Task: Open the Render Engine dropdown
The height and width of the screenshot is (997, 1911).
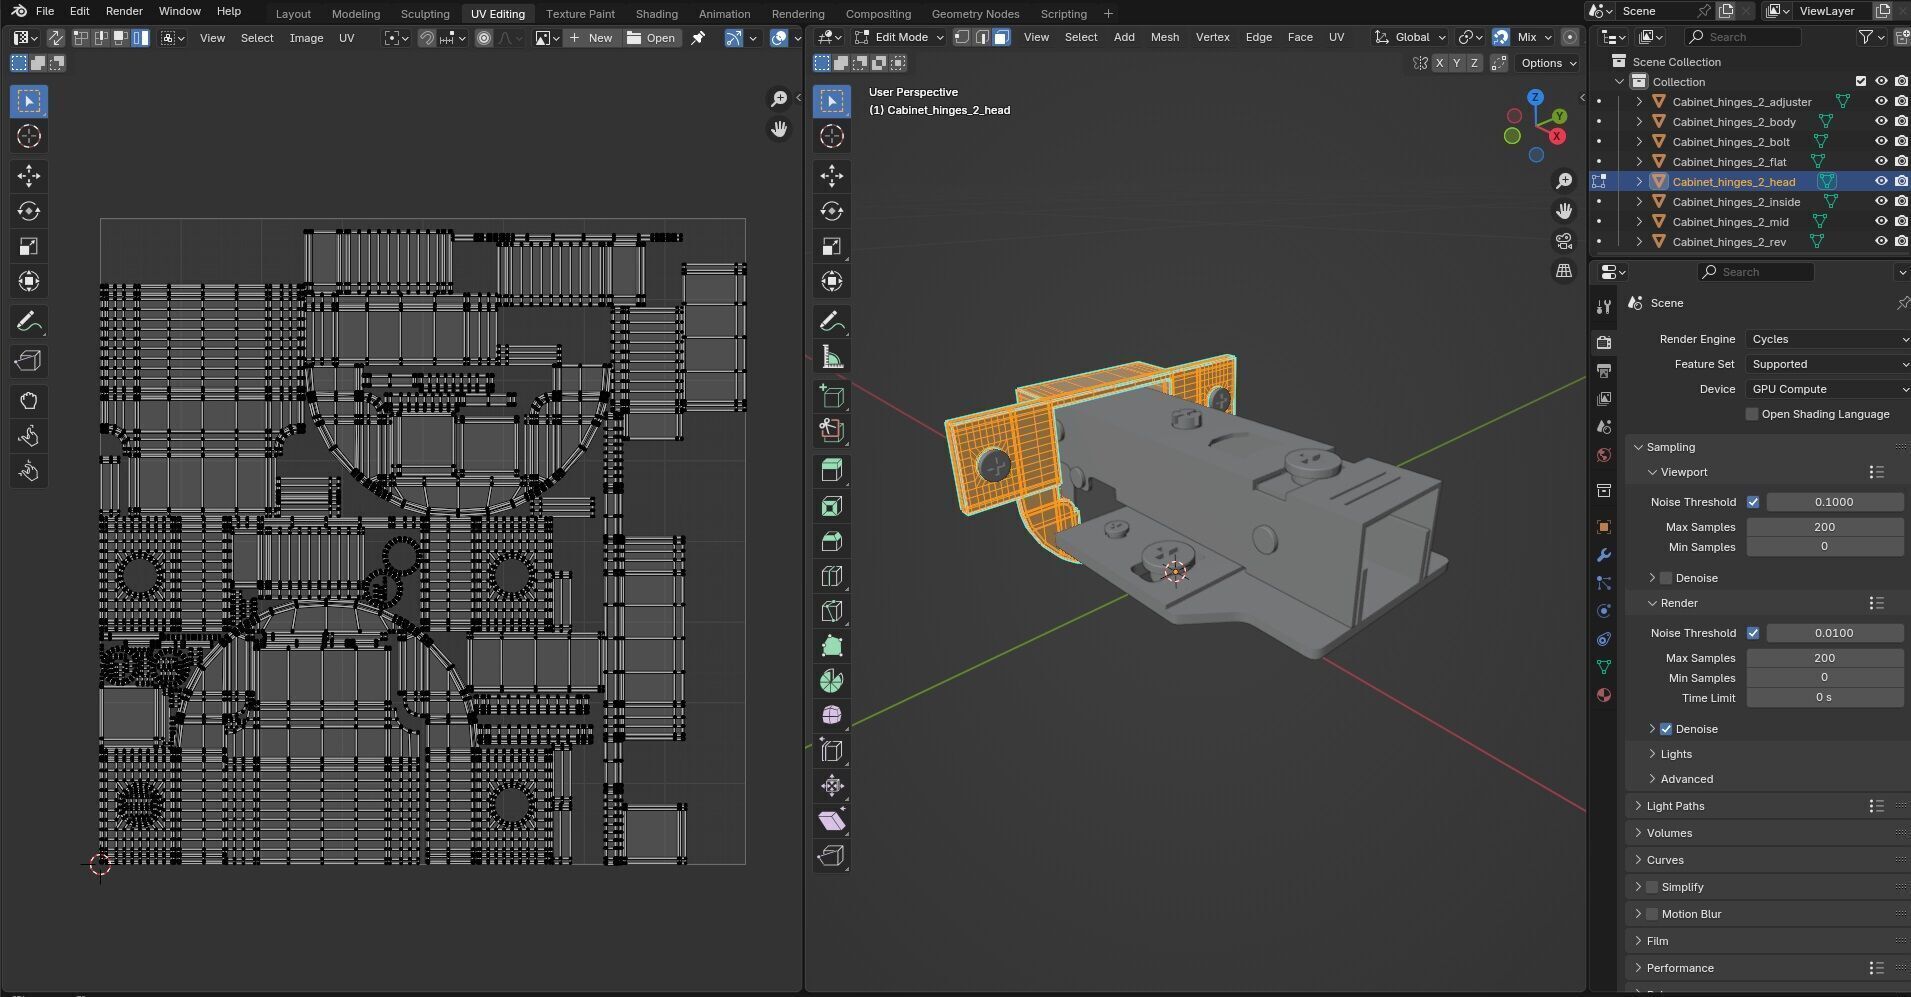Action: pos(1828,339)
